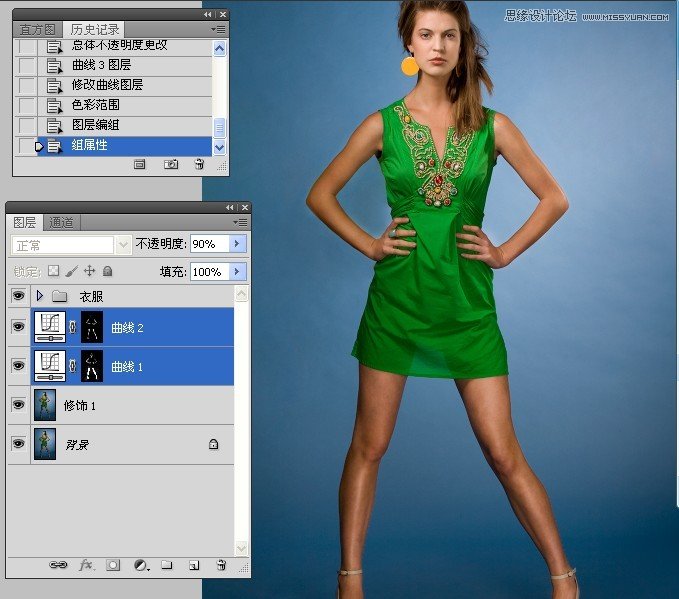Hide the 曲线 2 layer

(x=18, y=326)
